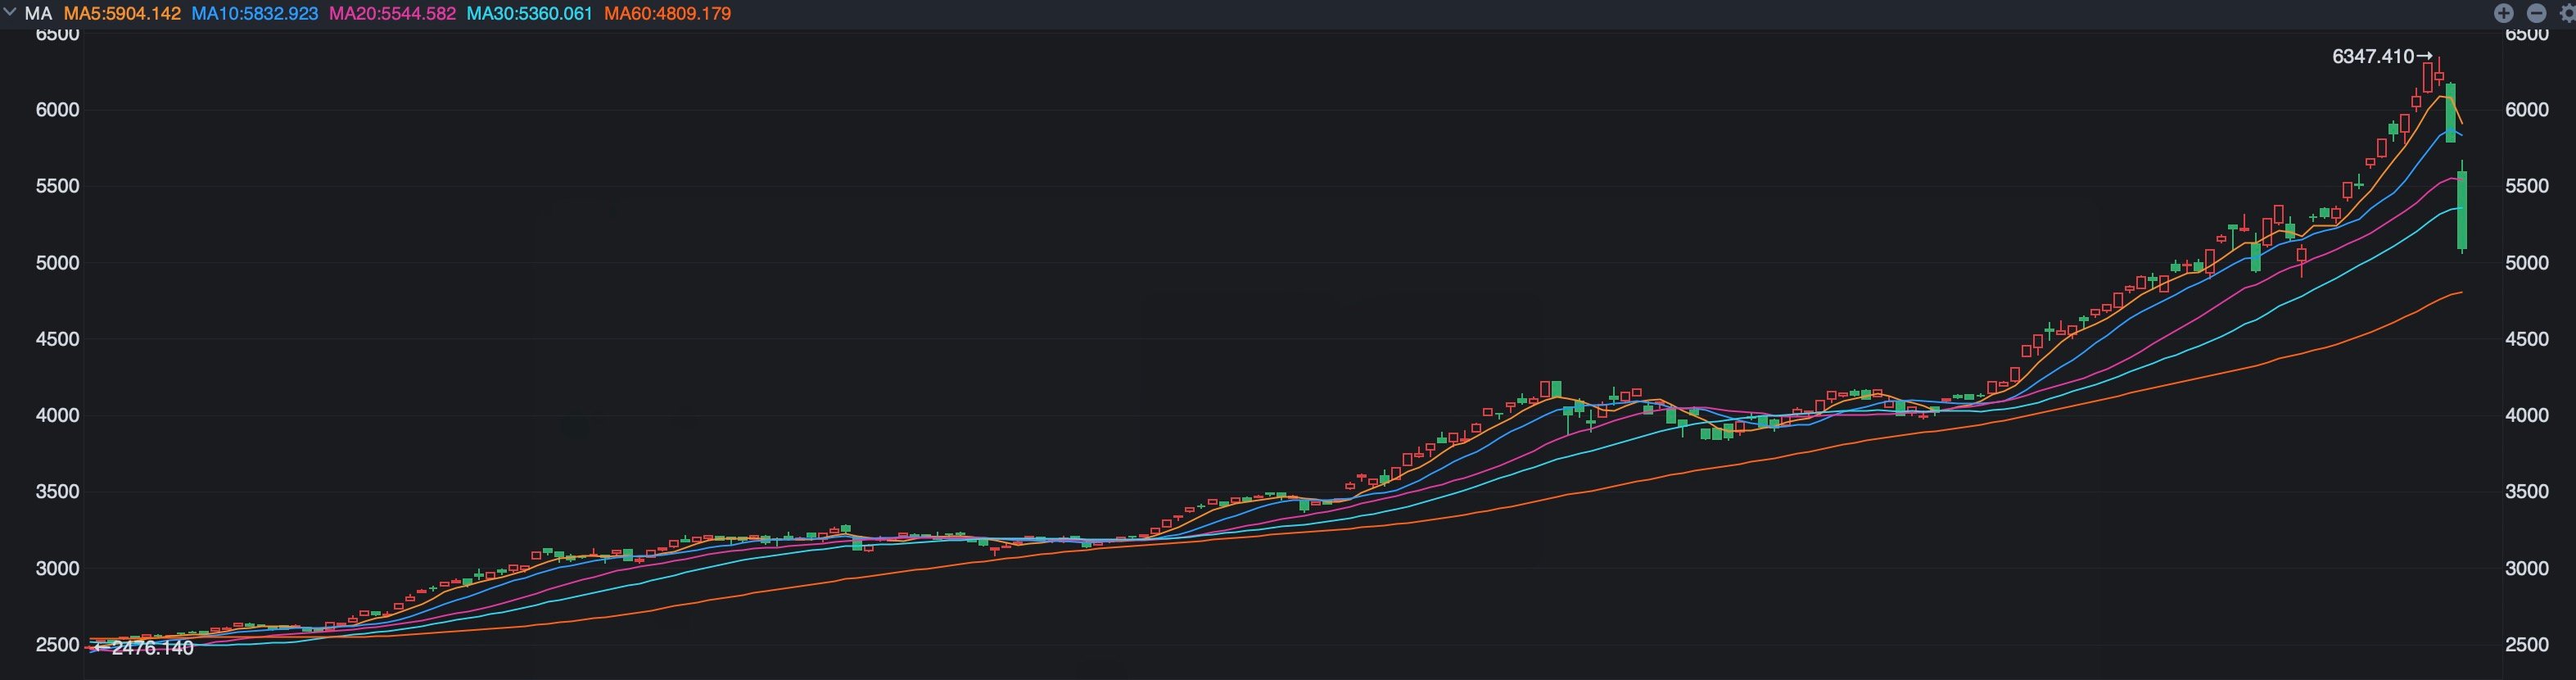Click the 3000 label on the right axis

[2527, 568]
